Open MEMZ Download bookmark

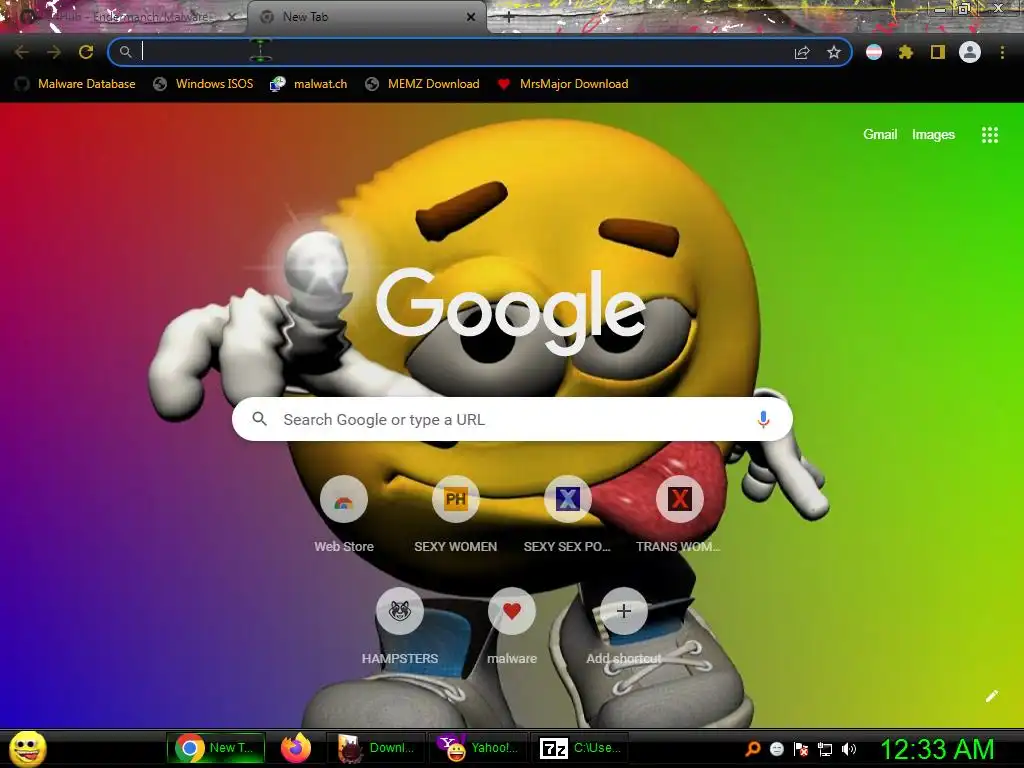[x=423, y=84]
